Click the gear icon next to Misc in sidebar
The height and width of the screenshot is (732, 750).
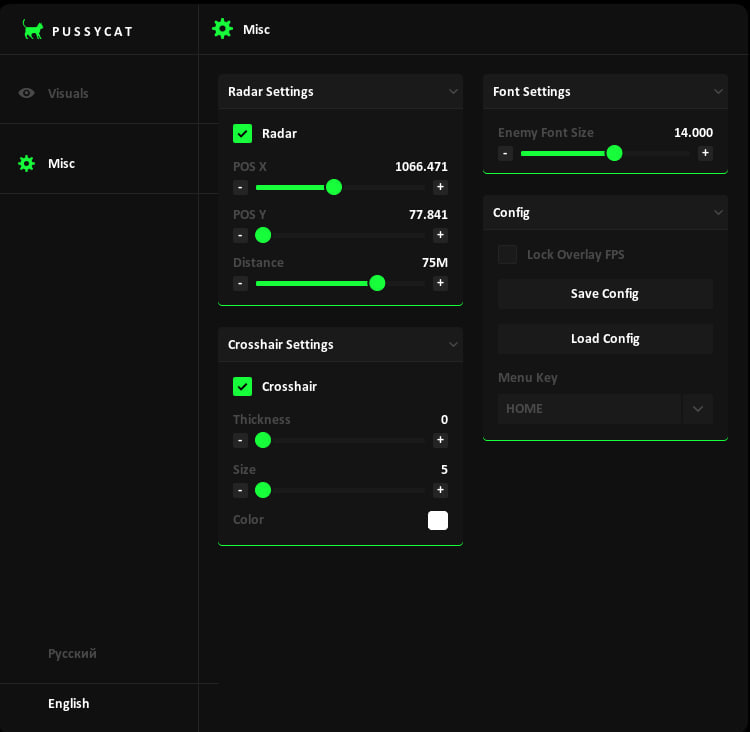(27, 163)
